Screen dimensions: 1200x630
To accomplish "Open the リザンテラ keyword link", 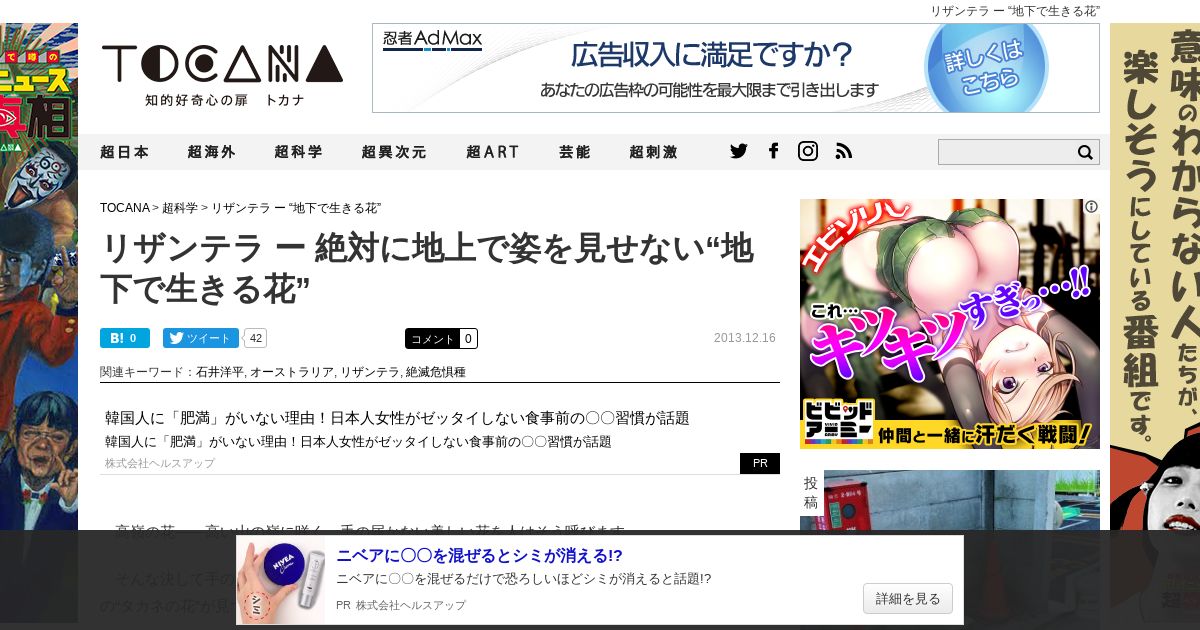I will point(369,372).
